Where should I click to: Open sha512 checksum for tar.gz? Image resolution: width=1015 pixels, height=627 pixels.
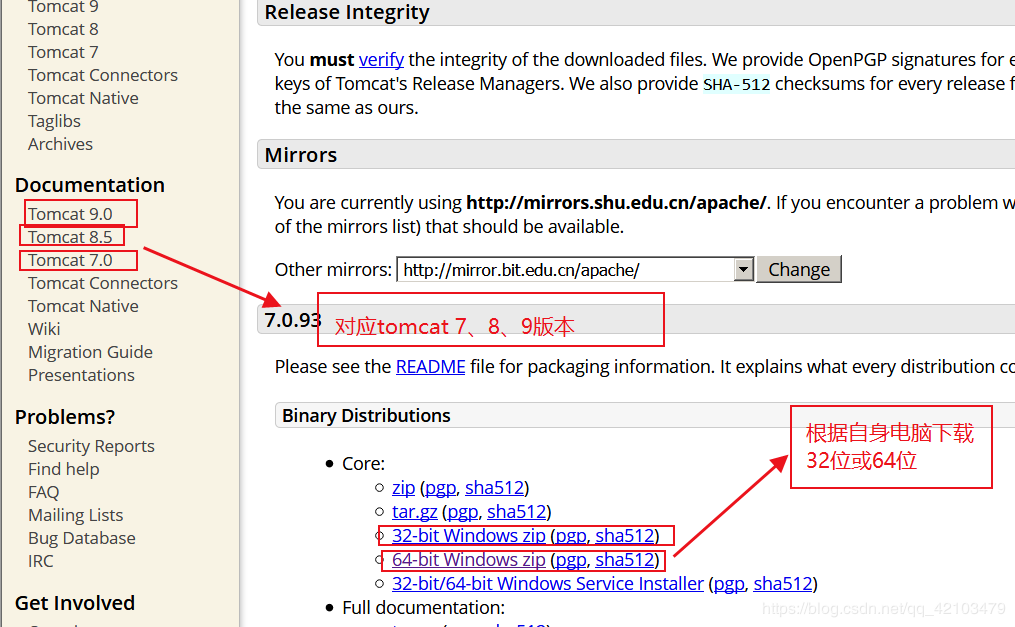516,512
